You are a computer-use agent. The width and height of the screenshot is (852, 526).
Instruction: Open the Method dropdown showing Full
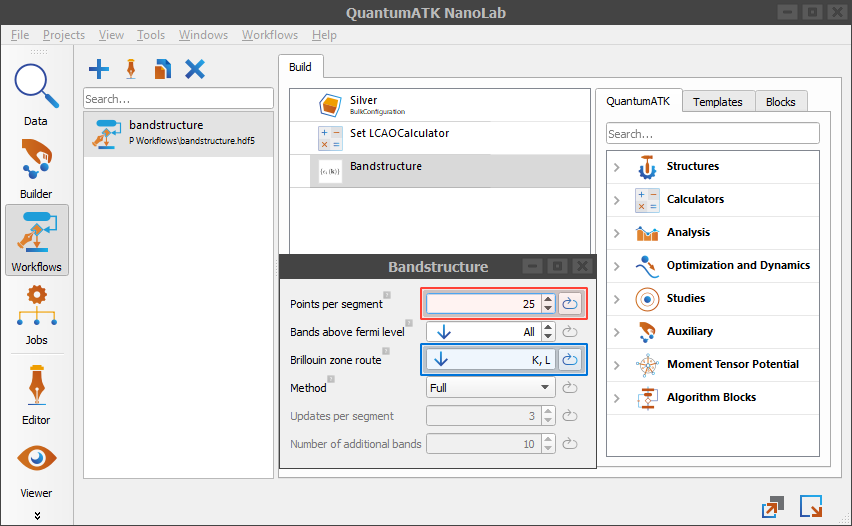pyautogui.click(x=491, y=387)
